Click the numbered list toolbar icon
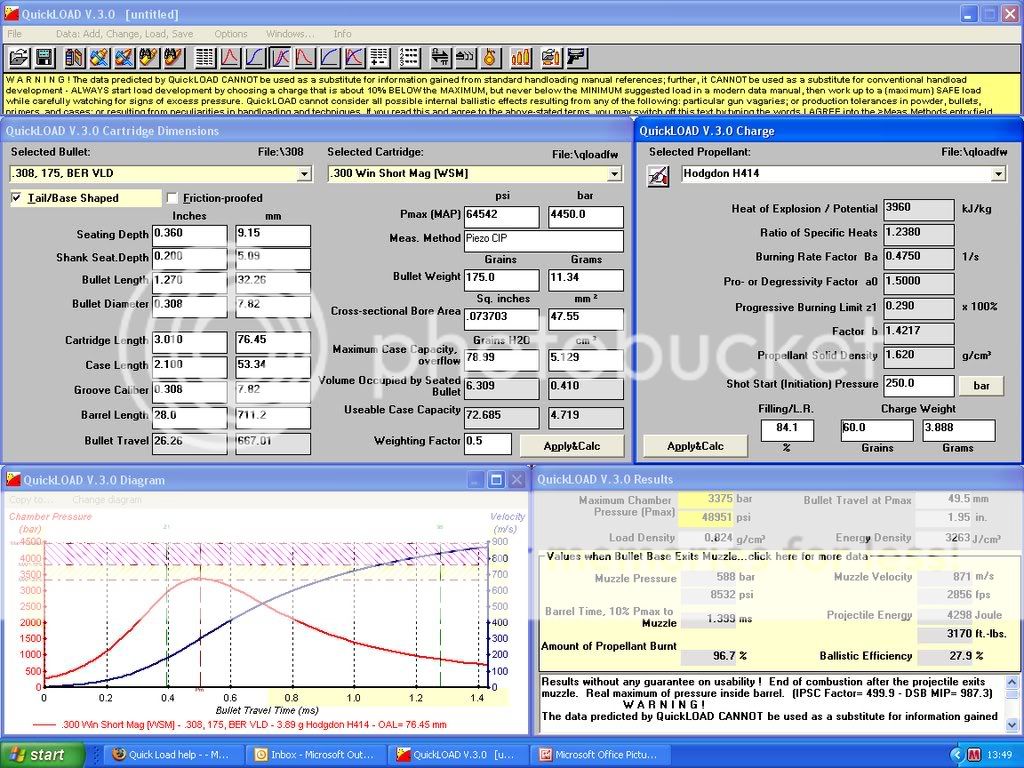The image size is (1024, 768). (410, 57)
